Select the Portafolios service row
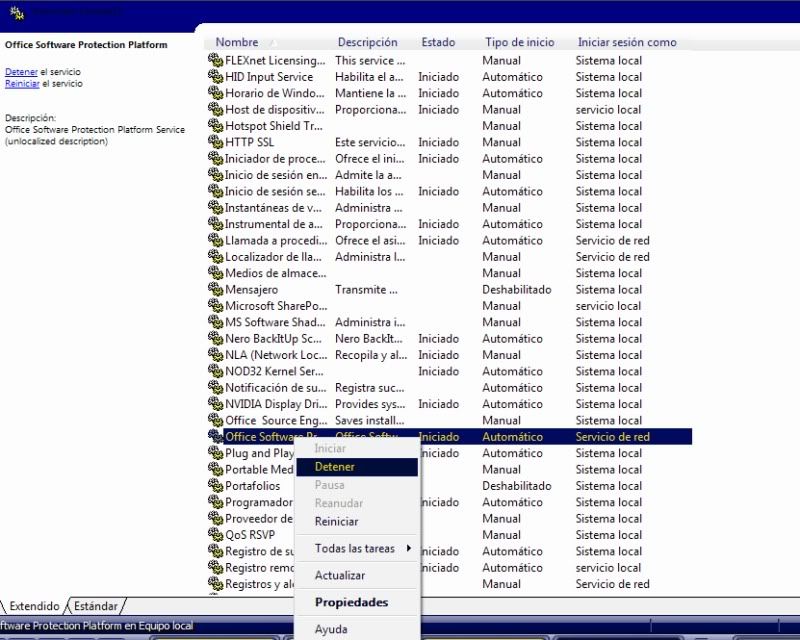This screenshot has width=800, height=640. click(x=449, y=485)
